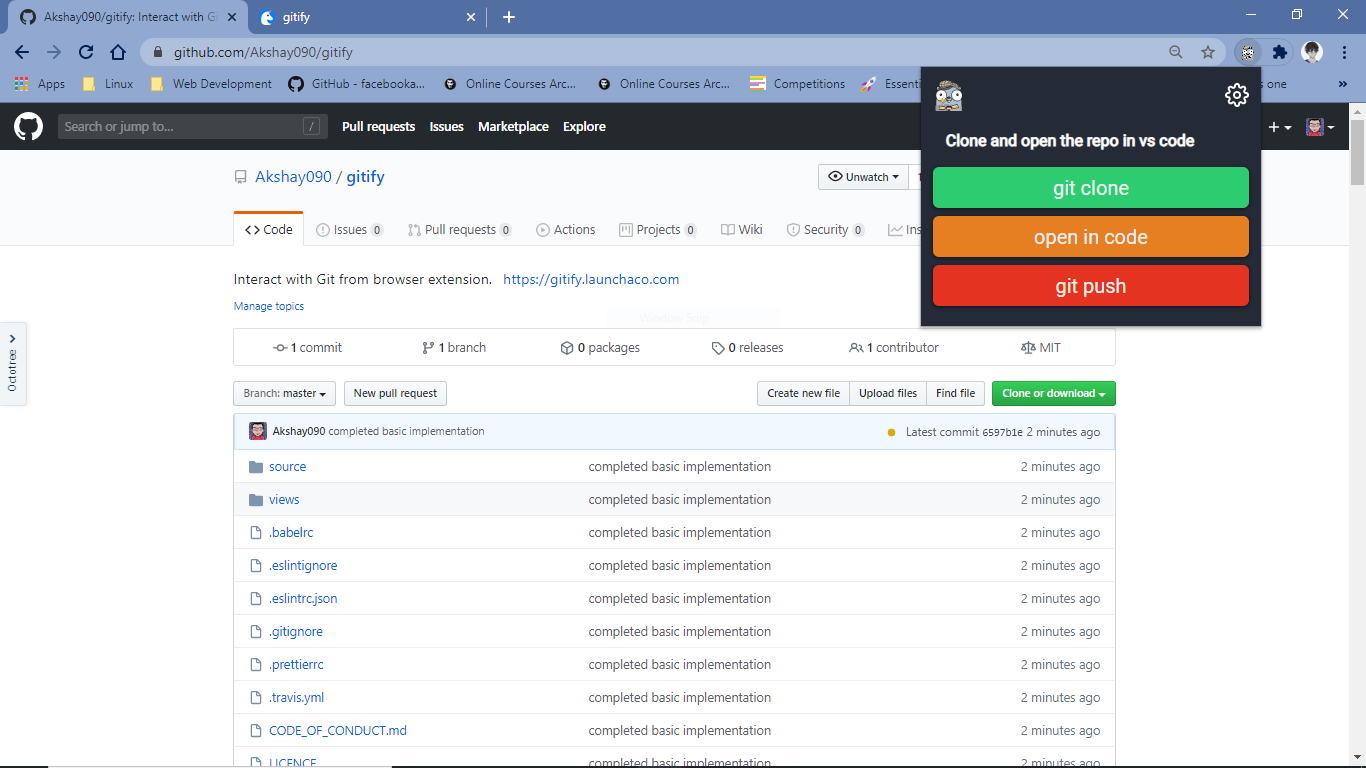
Task: Click the zoom magnifier icon in address bar
Action: tap(1176, 52)
